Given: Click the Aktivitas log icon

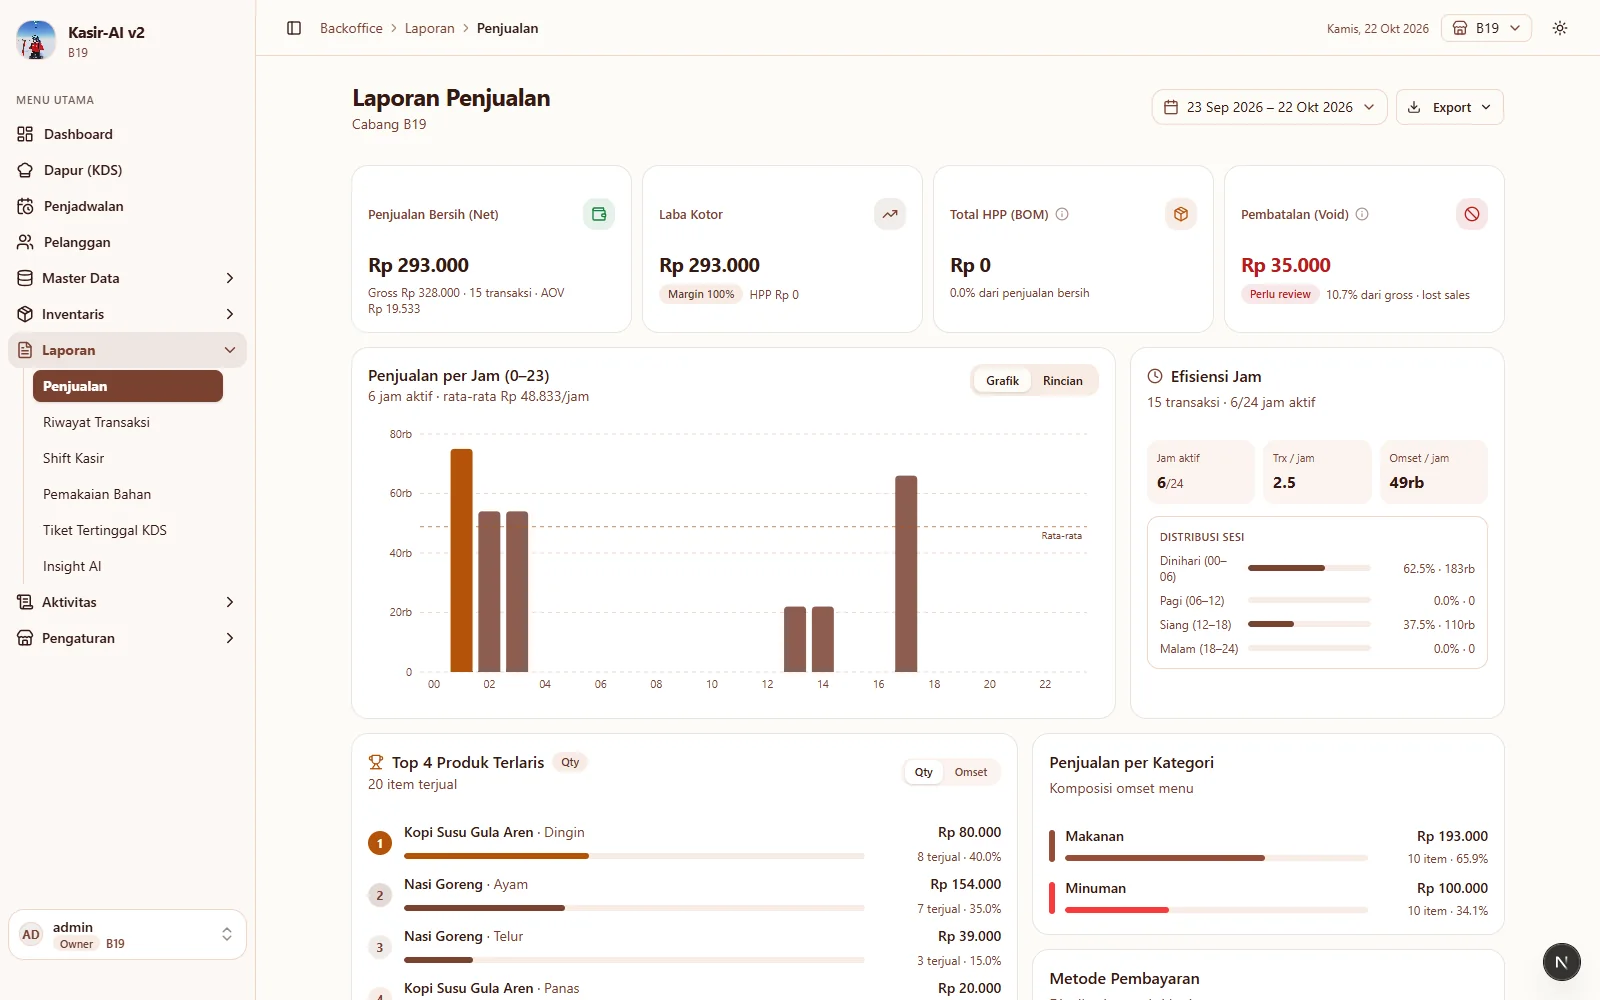Looking at the screenshot, I should (x=25, y=602).
